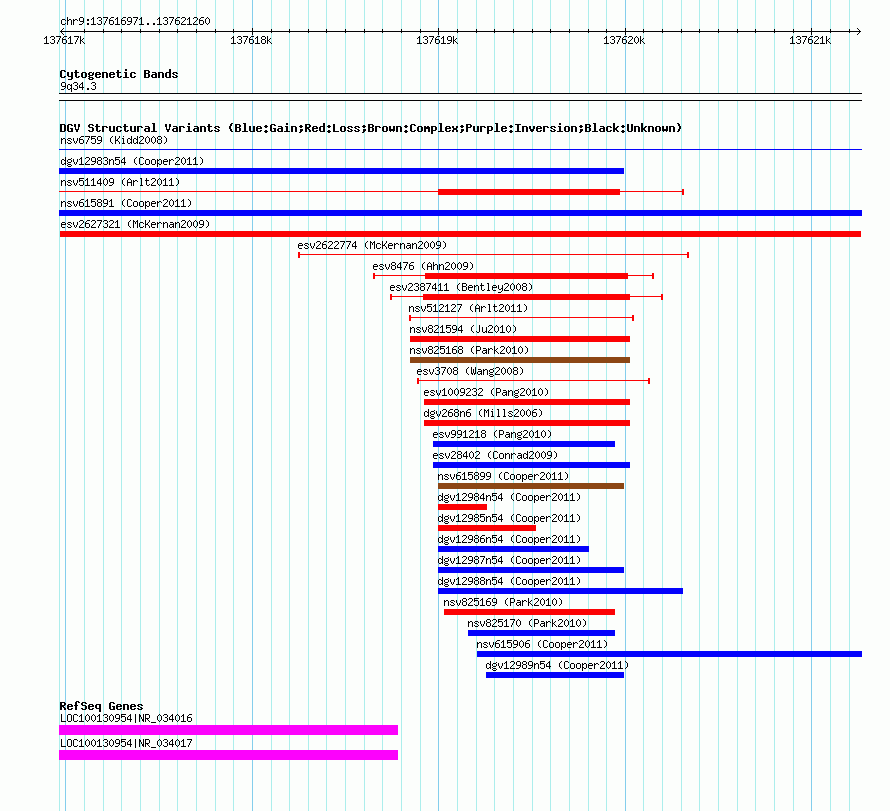Open the esv991218 (Pang2010) variant
890x811 pixels.
492,434
